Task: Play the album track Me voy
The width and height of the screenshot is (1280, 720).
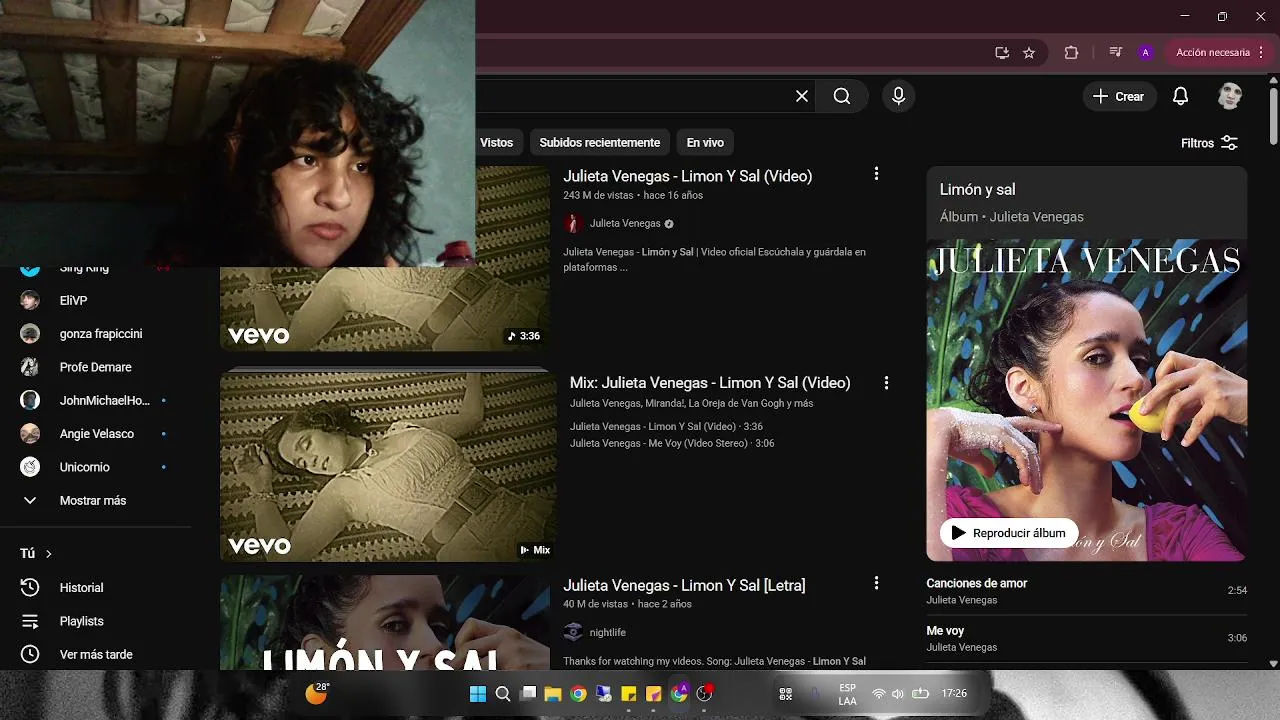Action: tap(1086, 638)
